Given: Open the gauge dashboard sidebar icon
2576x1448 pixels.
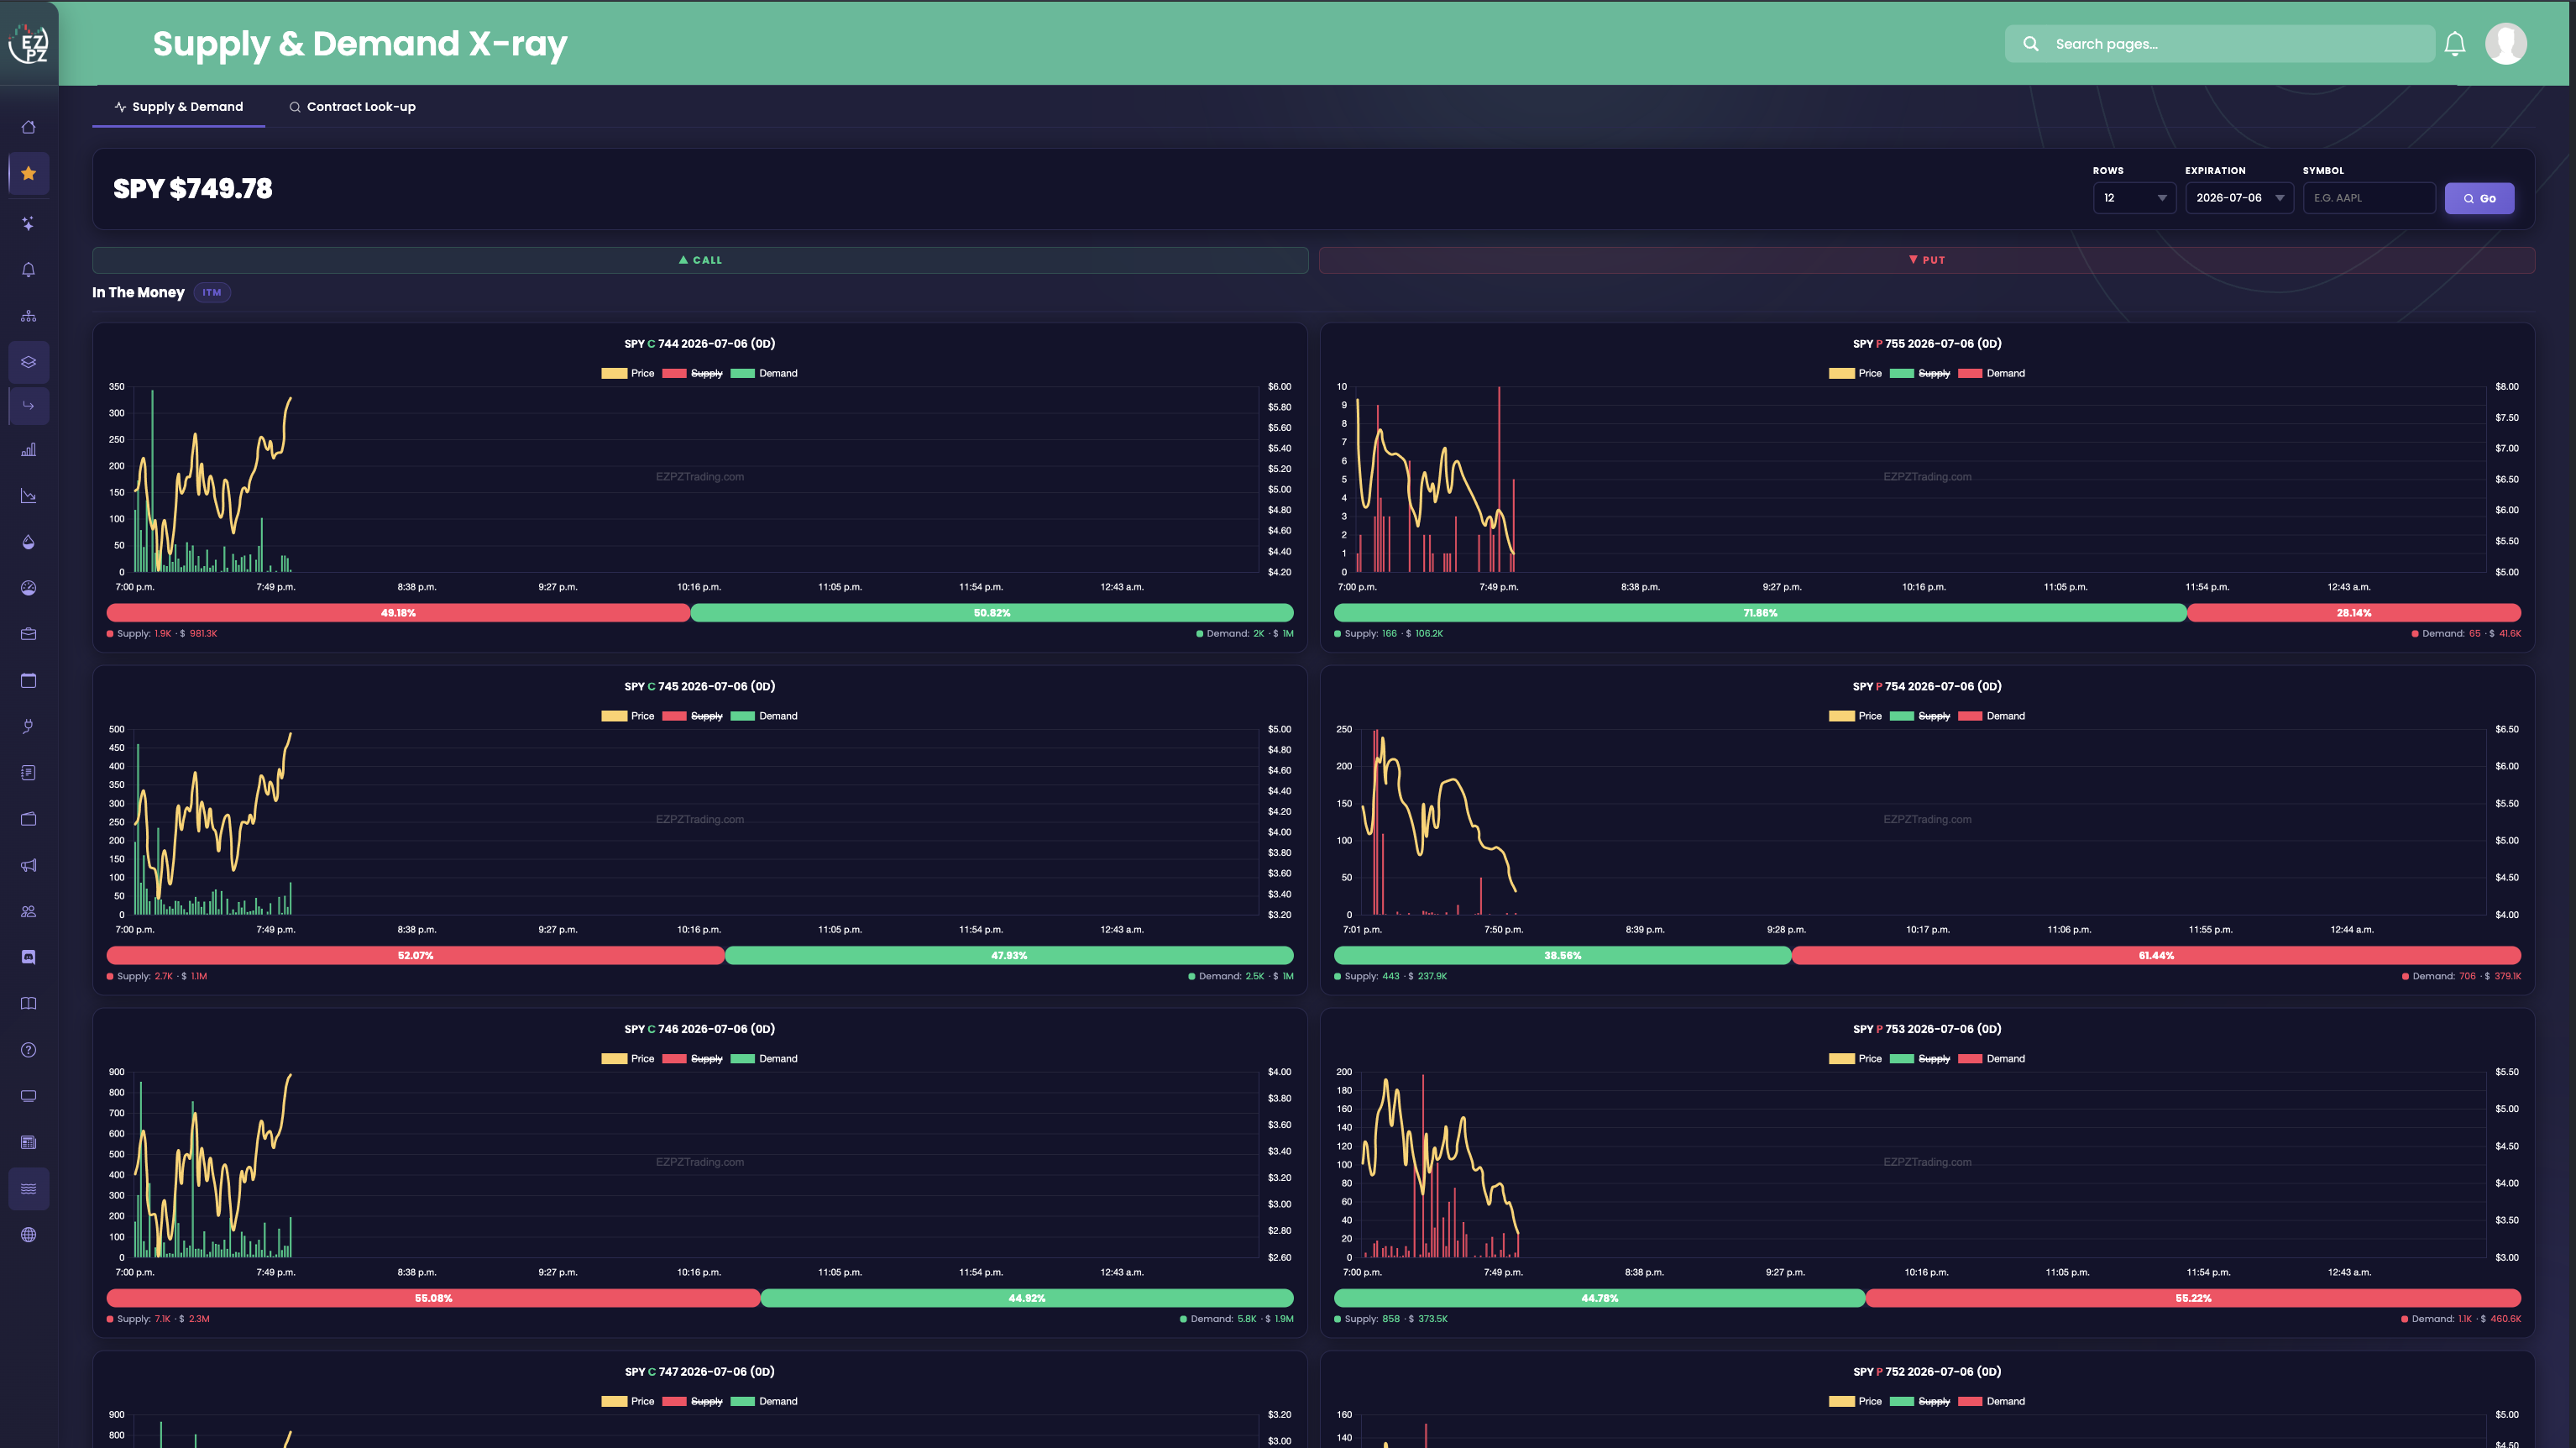Looking at the screenshot, I should (x=28, y=588).
